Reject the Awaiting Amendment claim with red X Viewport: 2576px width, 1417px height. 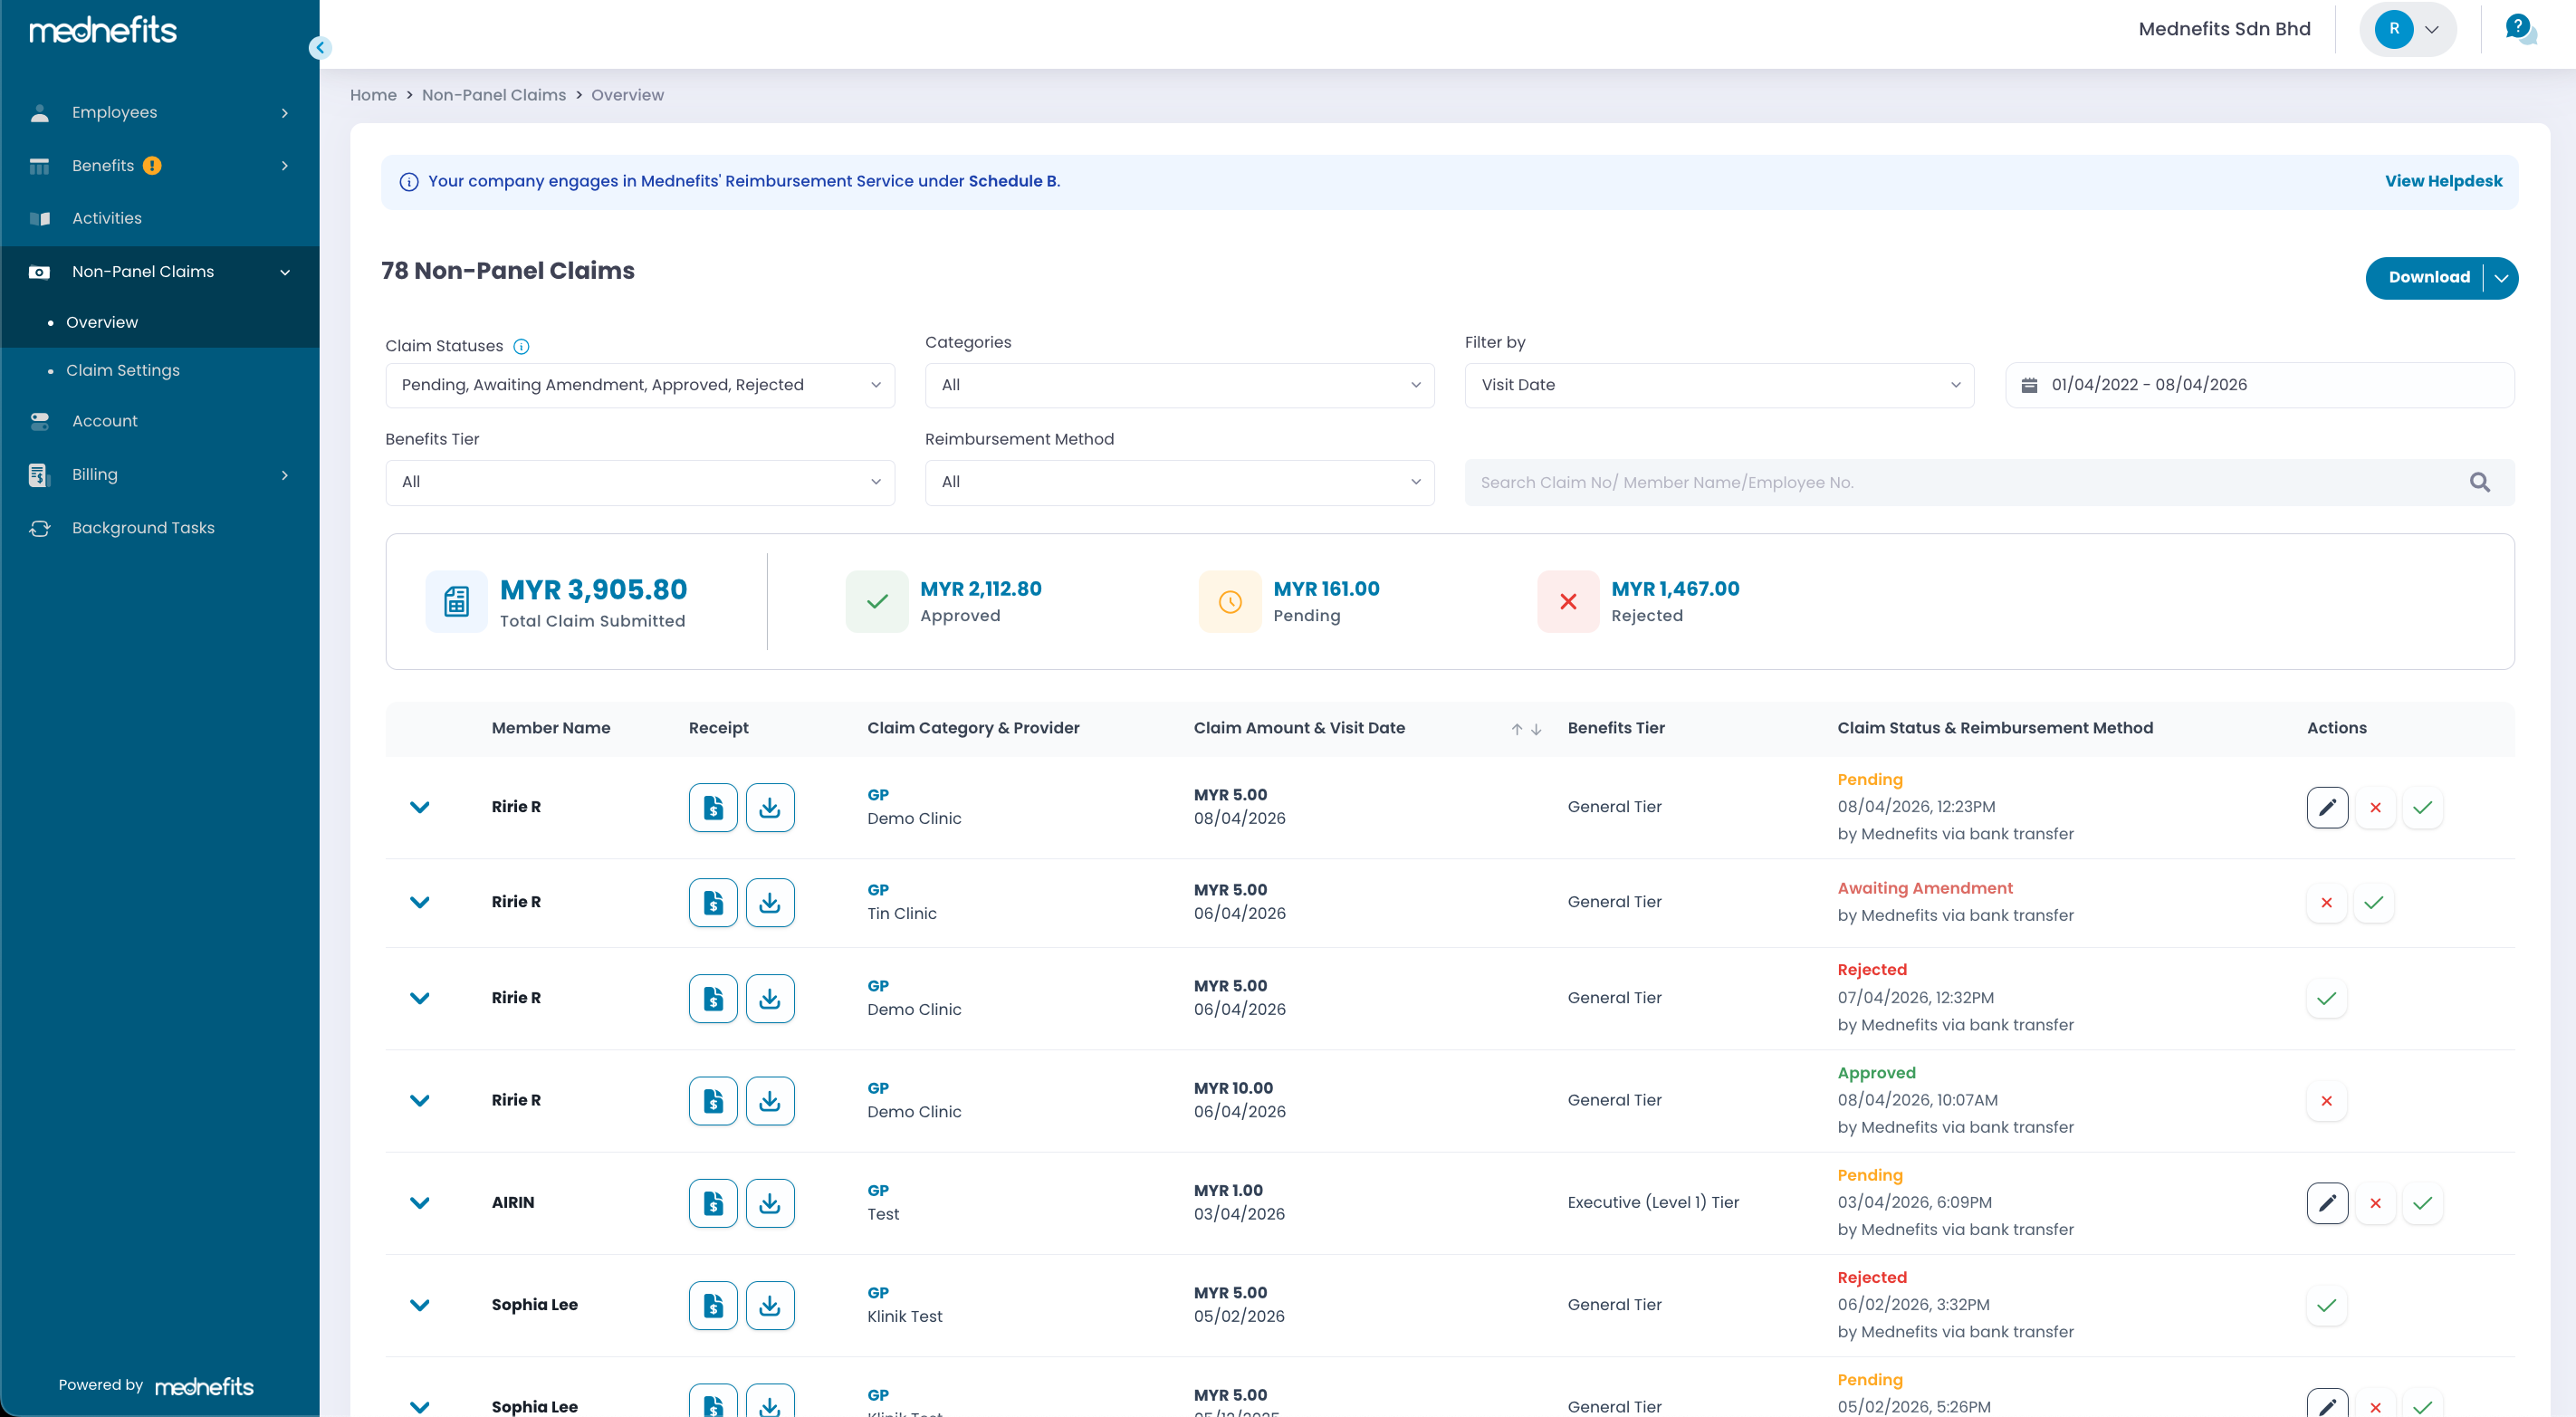pos(2326,902)
